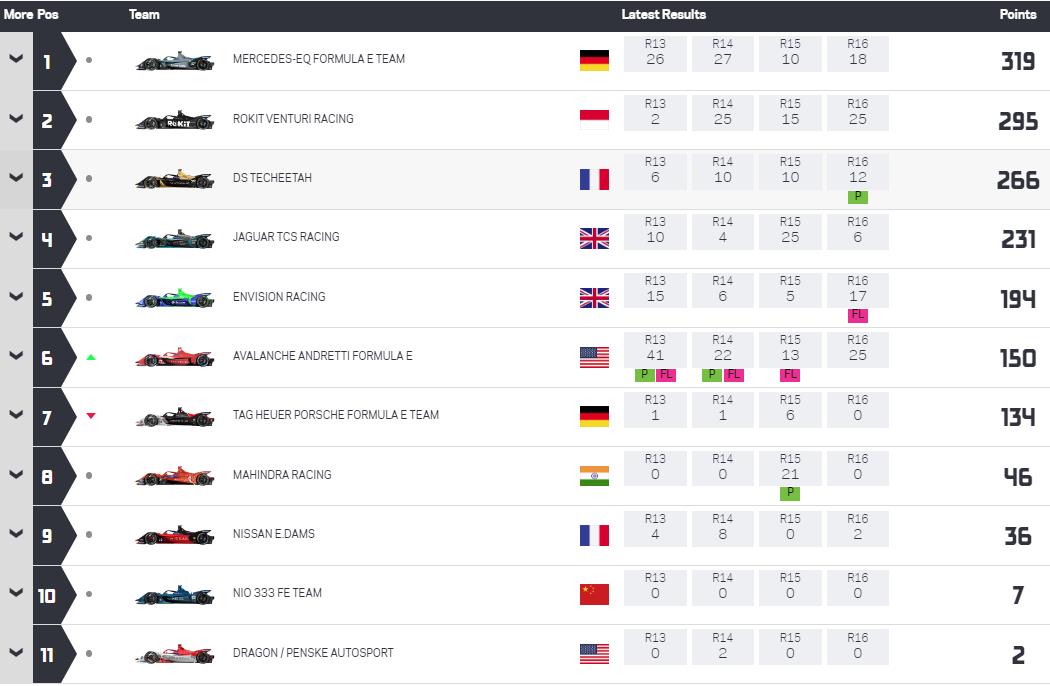Open Jaguar TCS Racing team name
This screenshot has height=686, width=1050.
(x=286, y=236)
